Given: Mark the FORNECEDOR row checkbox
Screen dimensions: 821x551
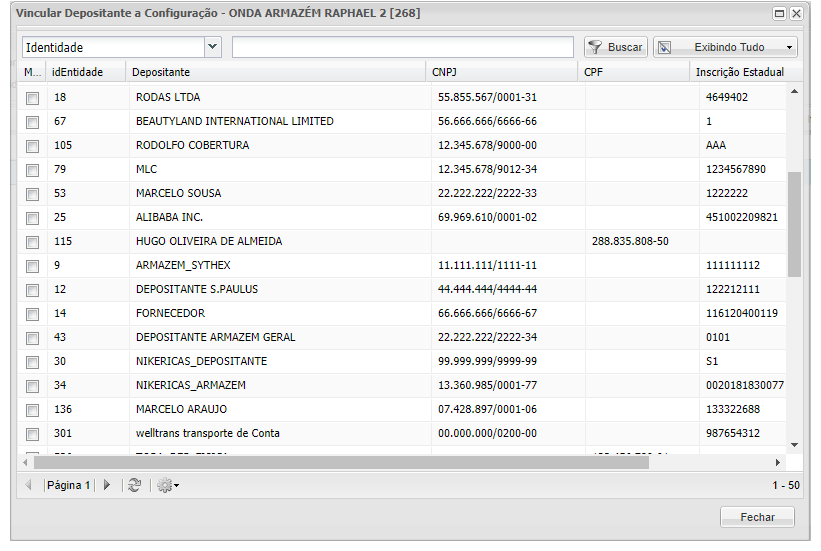Looking at the screenshot, I should click(x=32, y=314).
